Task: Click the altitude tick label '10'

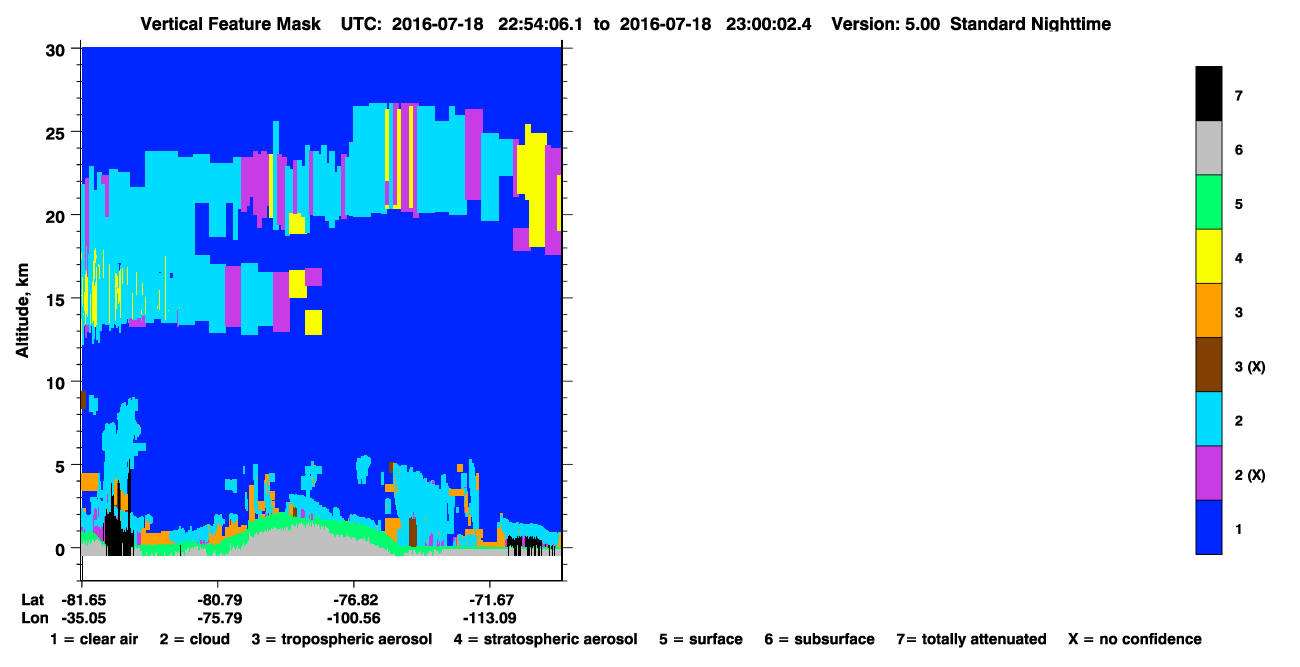Action: coord(58,382)
